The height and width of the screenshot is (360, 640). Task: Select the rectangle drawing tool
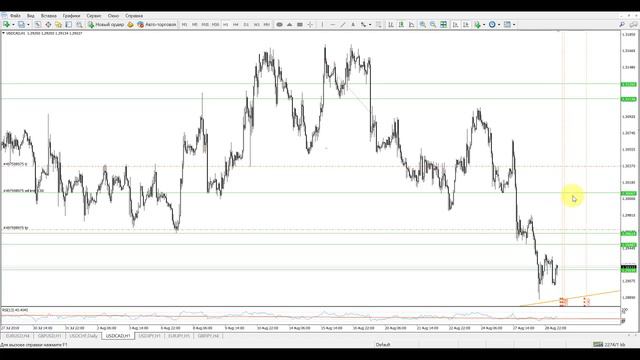click(x=300, y=24)
